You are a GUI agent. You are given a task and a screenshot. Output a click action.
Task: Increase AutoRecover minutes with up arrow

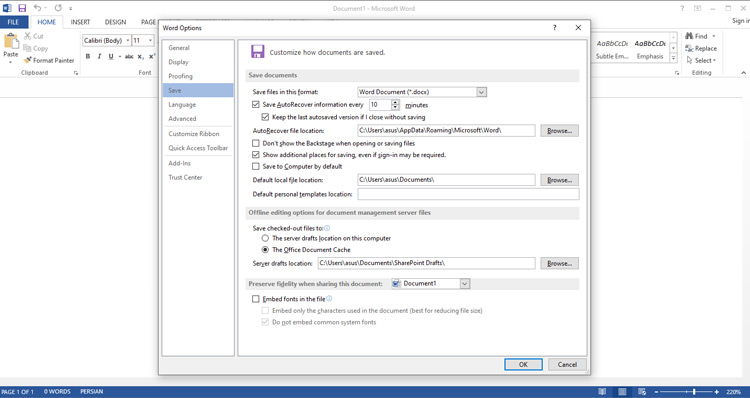[x=395, y=102]
